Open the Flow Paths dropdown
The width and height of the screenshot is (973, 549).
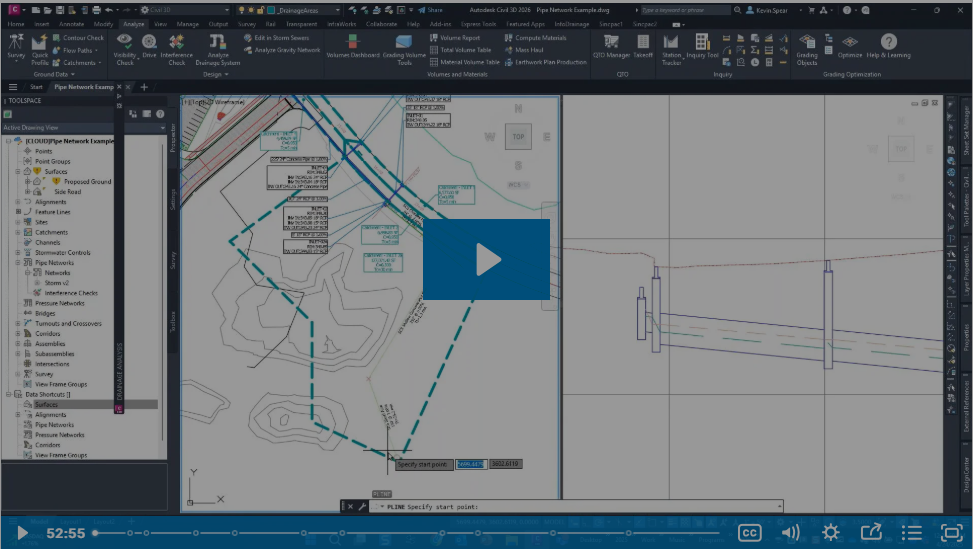(76, 50)
